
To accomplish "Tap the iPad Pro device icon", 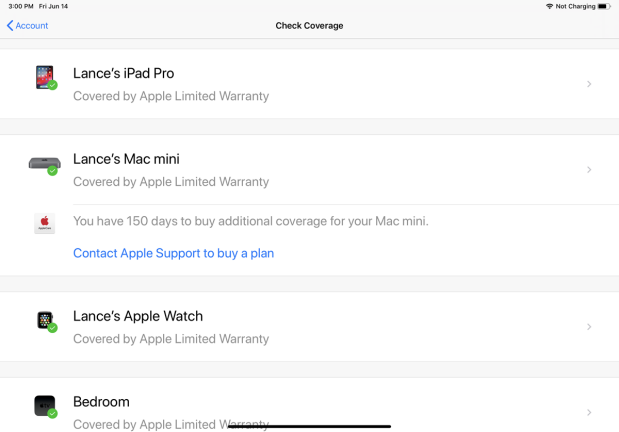I will click(45, 77).
